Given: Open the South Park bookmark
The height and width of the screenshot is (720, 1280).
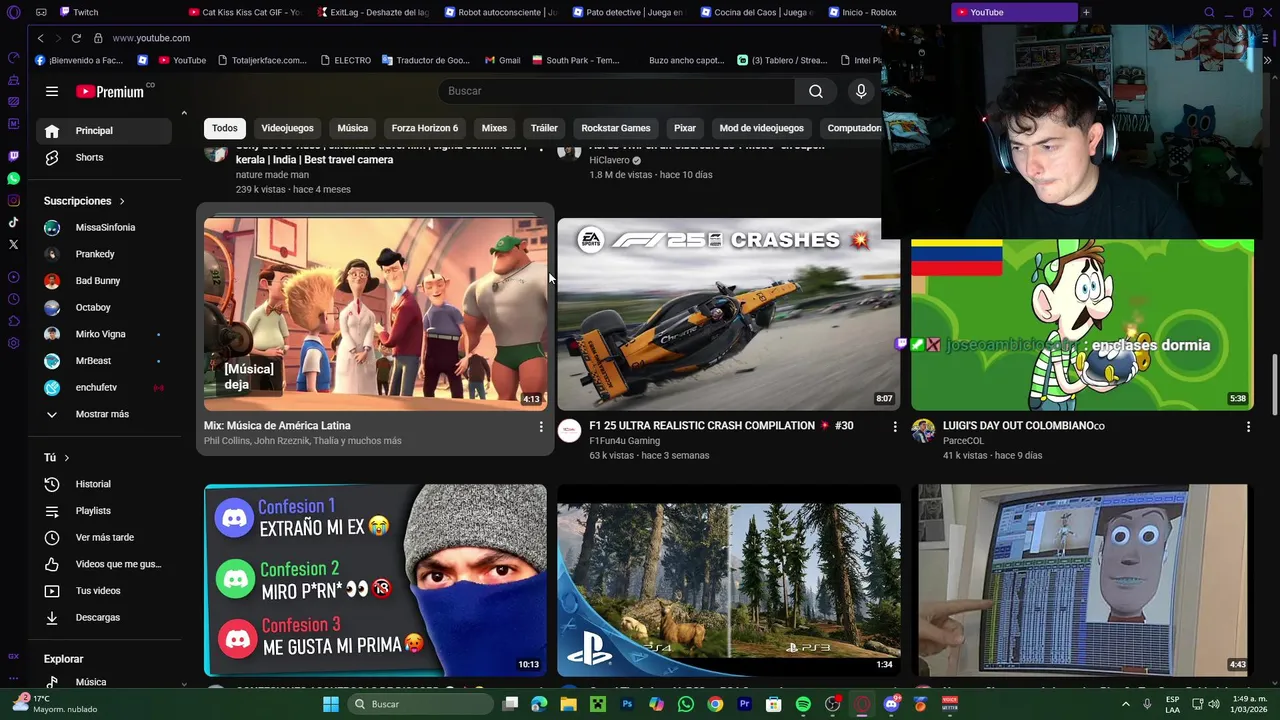Looking at the screenshot, I should tap(576, 60).
